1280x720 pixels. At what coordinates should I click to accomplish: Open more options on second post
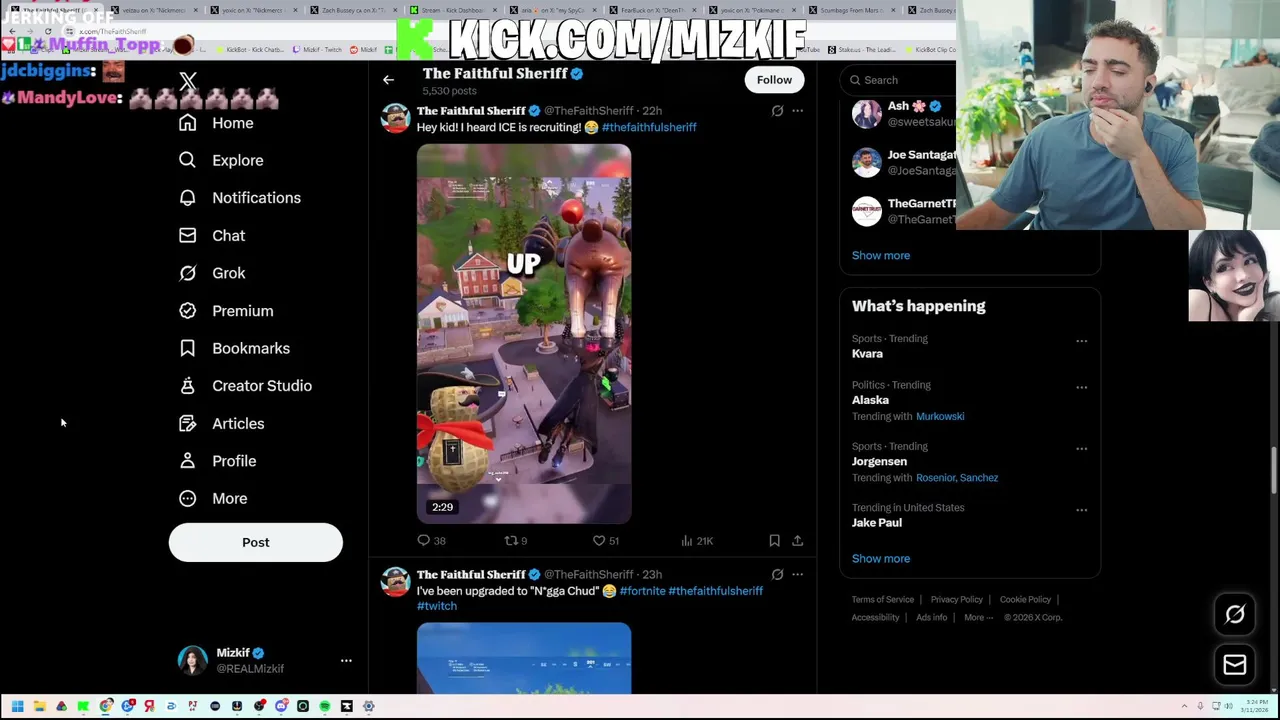797,575
